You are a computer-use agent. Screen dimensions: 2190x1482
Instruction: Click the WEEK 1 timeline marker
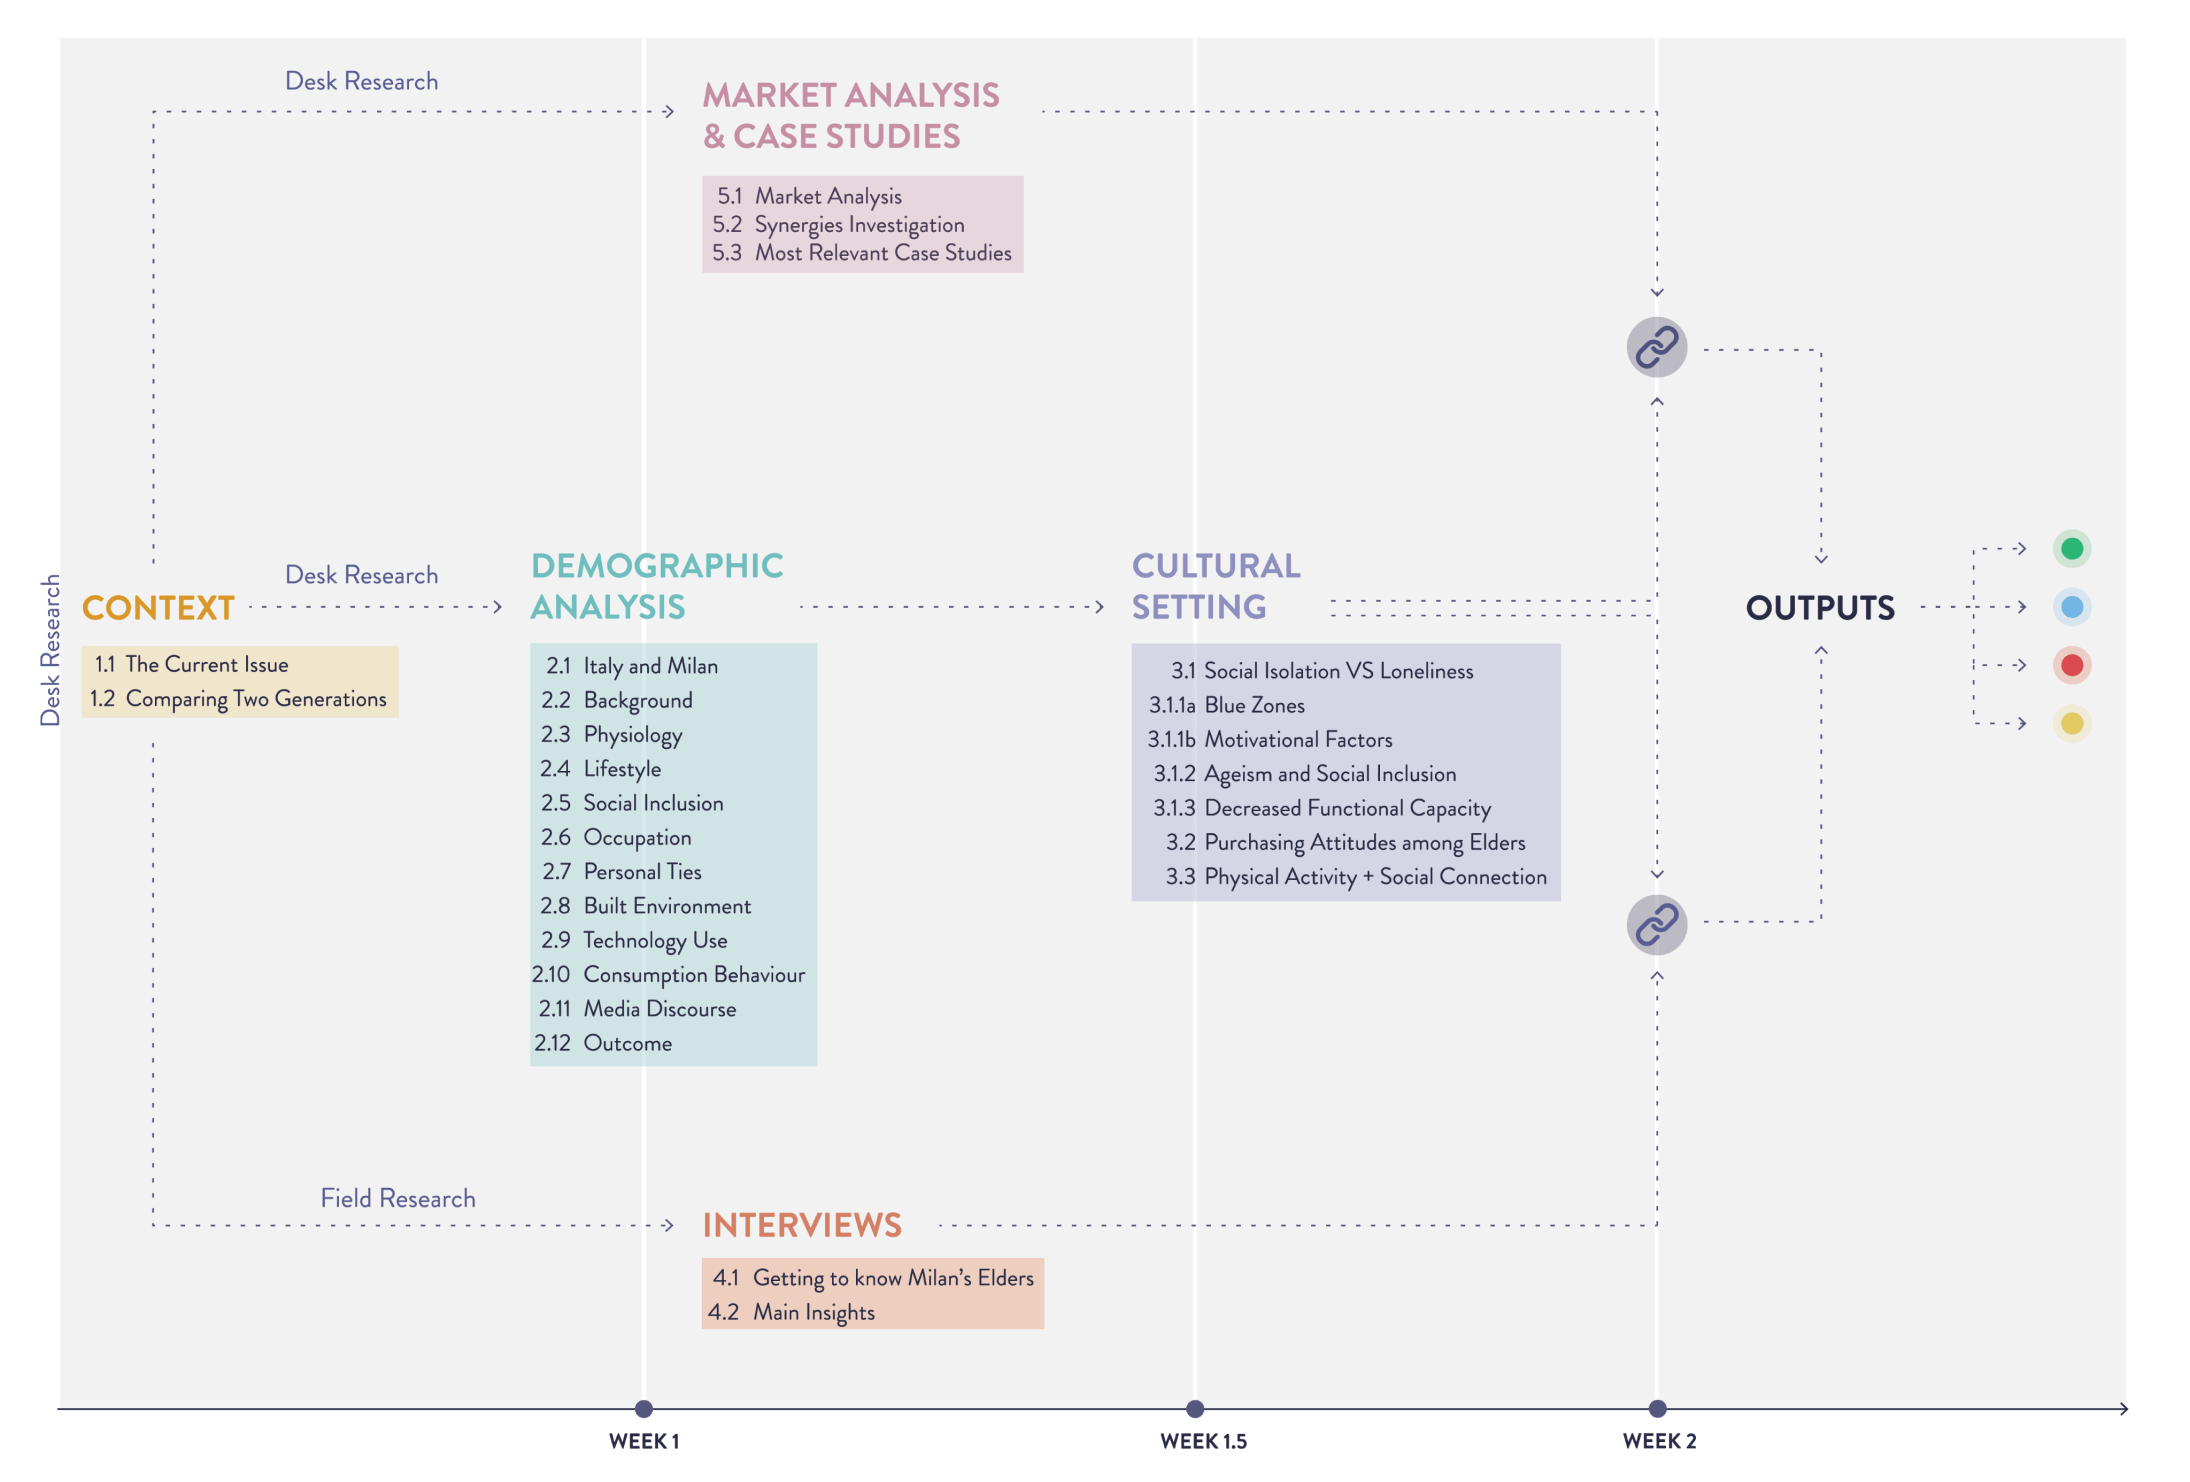644,1408
